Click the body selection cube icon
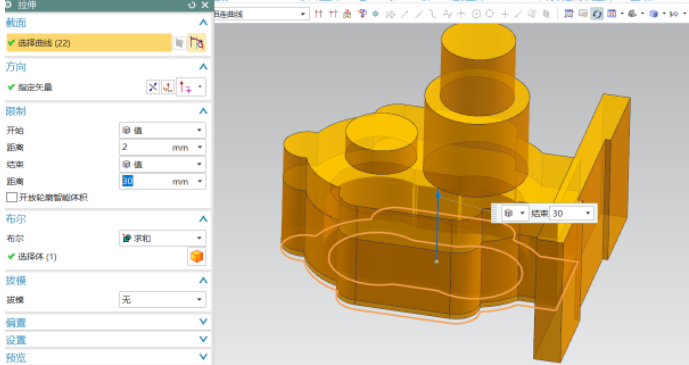Image resolution: width=689 pixels, height=365 pixels. point(197,256)
